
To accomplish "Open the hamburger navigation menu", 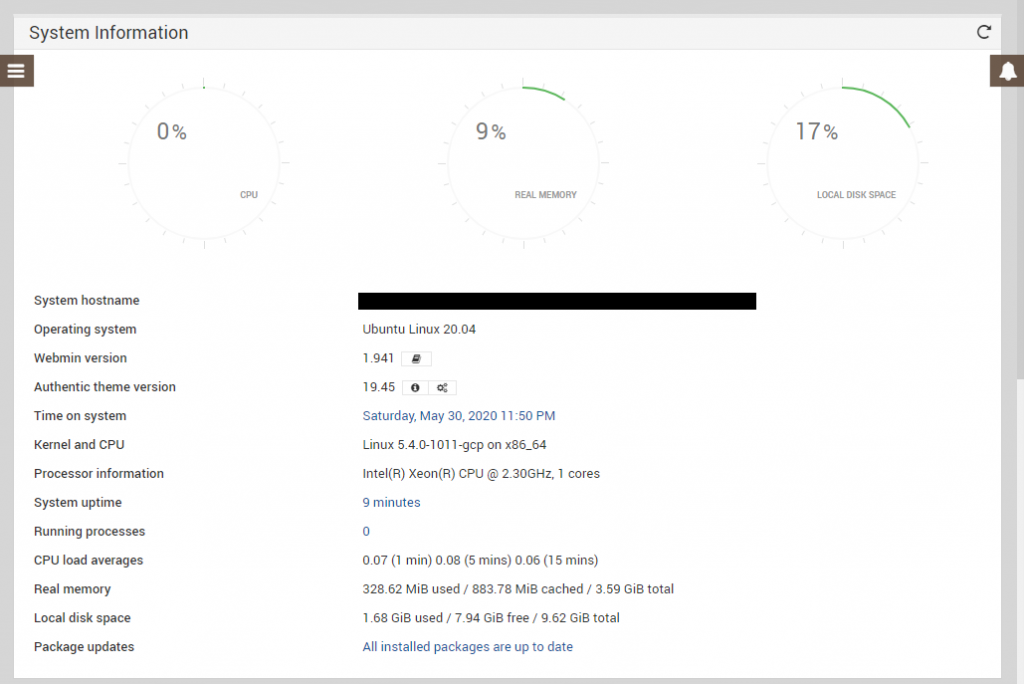I will 16,71.
